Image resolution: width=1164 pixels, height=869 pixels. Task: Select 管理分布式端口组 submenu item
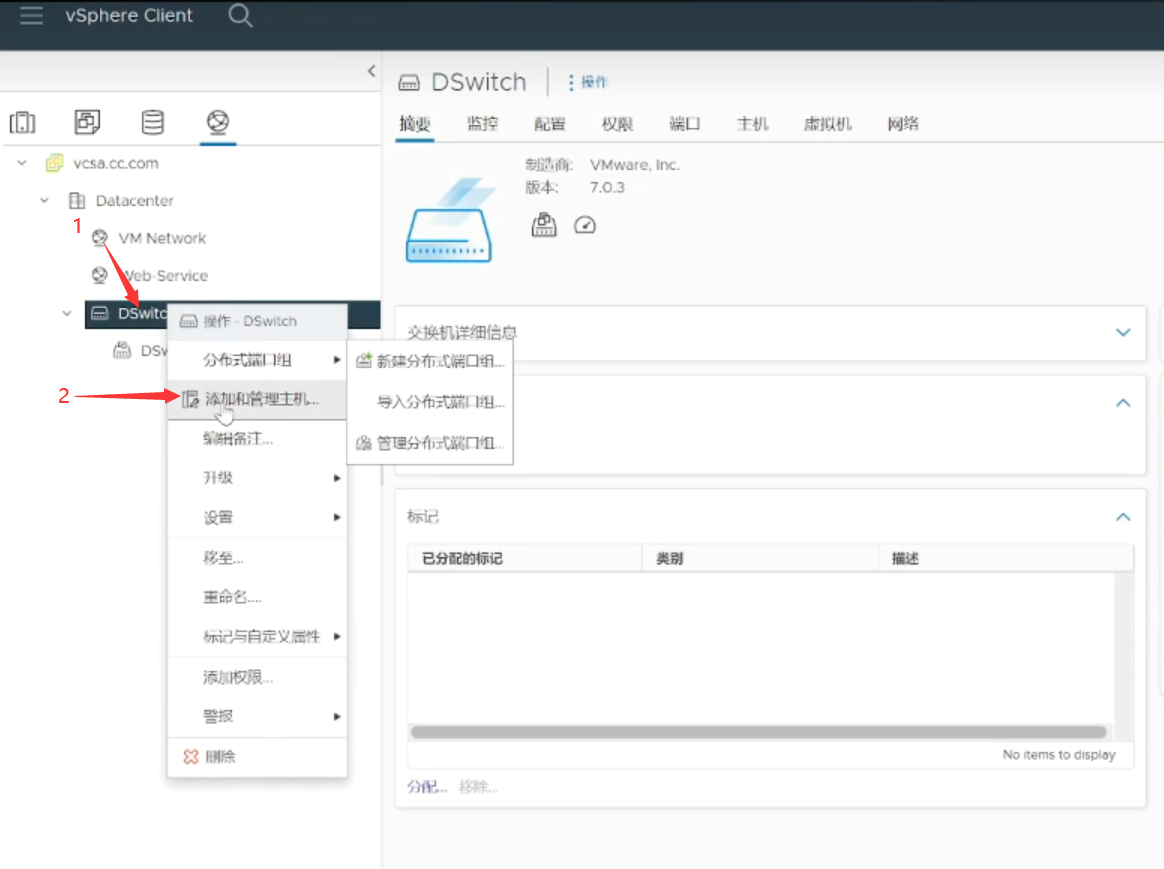(431, 443)
